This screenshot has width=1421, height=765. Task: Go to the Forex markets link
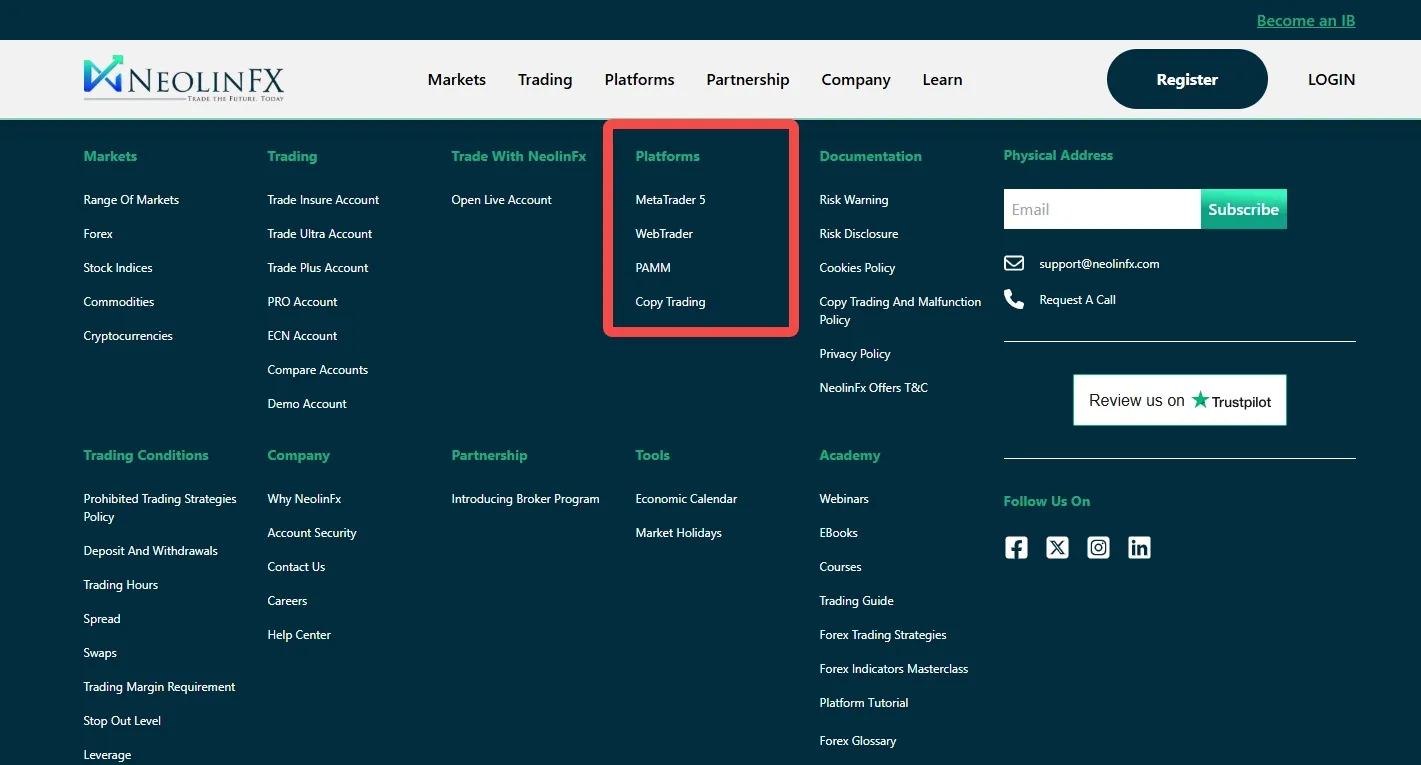tap(98, 234)
